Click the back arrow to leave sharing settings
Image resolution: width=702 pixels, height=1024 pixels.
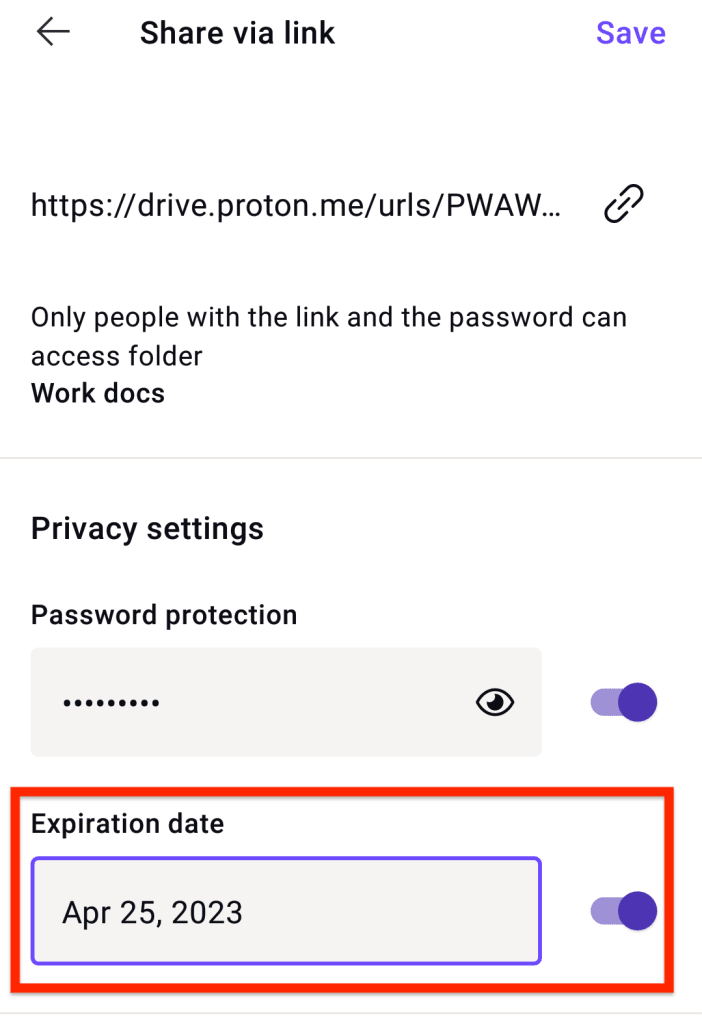[x=52, y=32]
